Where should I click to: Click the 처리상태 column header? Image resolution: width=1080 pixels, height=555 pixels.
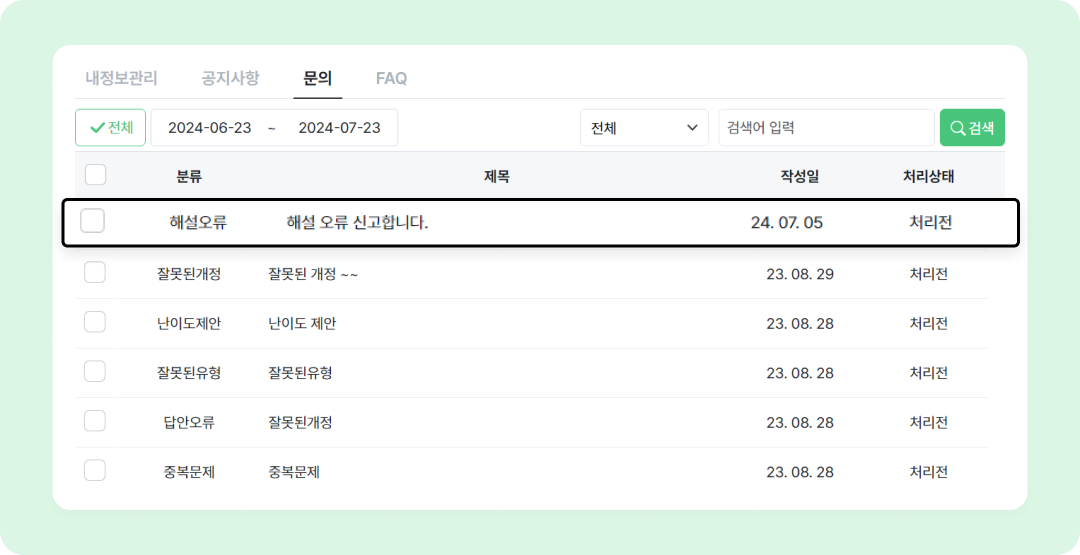928,176
